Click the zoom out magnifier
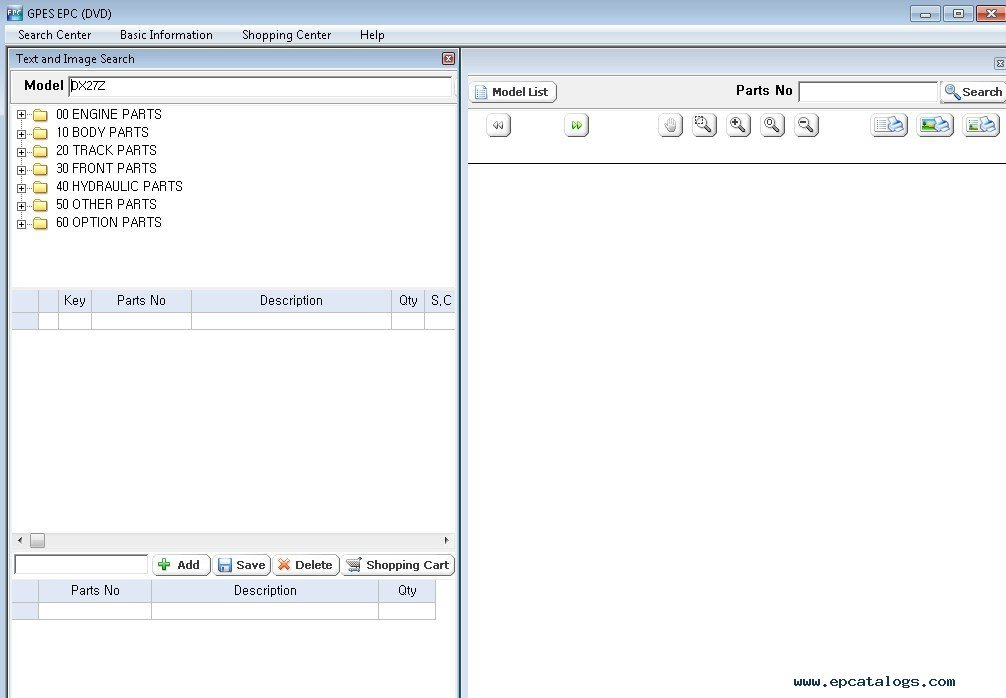The height and width of the screenshot is (698, 1006). pyautogui.click(x=806, y=125)
